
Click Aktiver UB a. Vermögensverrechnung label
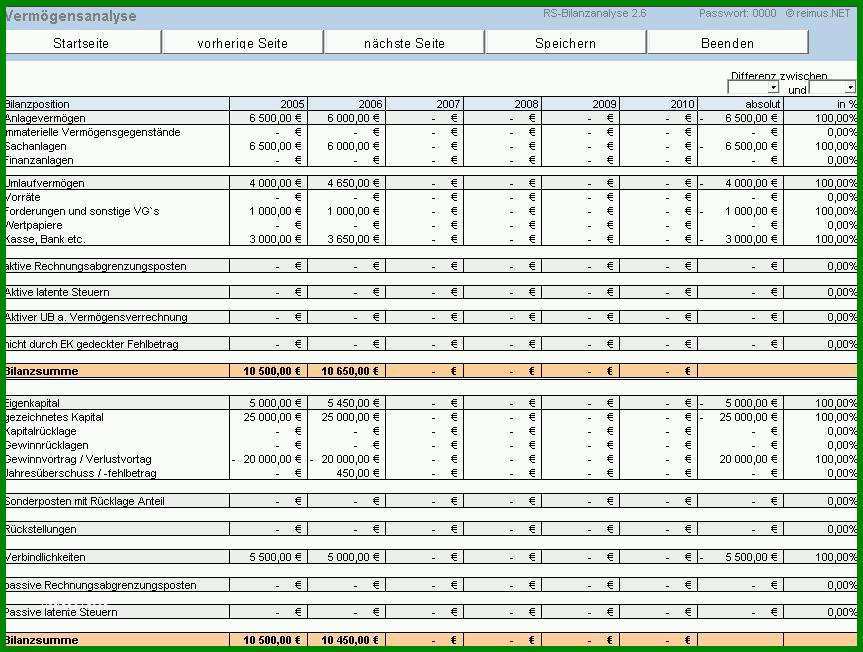click(96, 317)
